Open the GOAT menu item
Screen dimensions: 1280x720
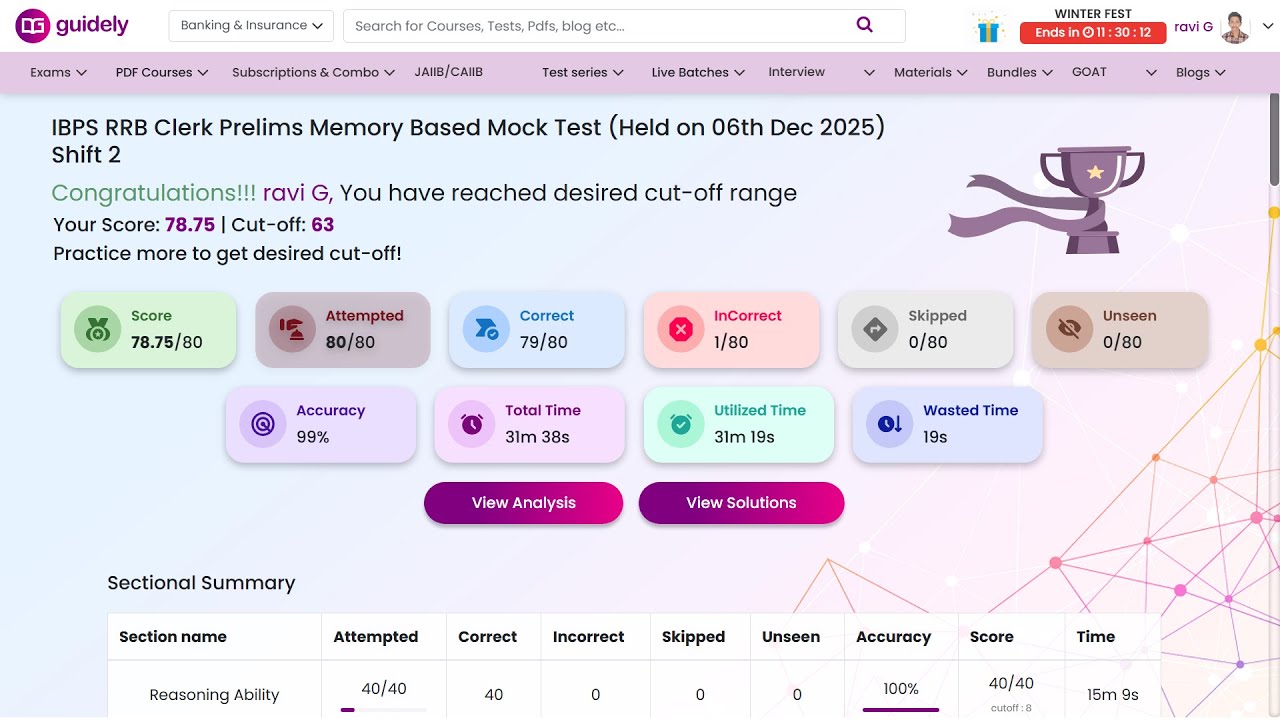coord(1089,72)
